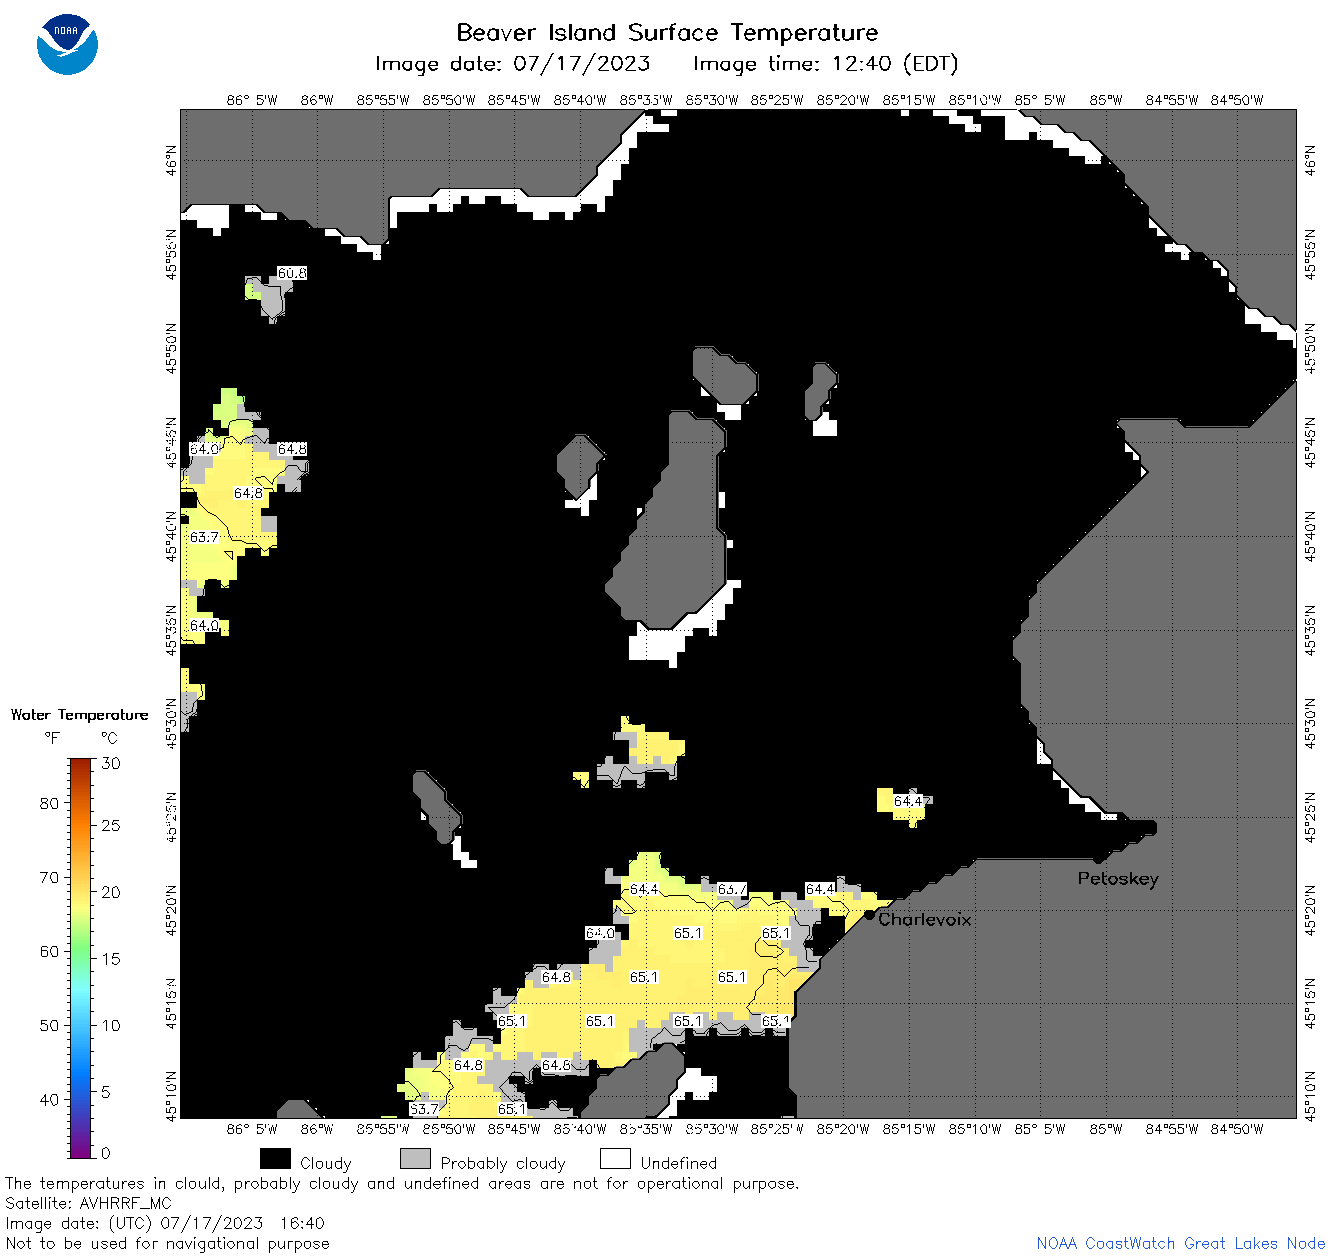Click the 80 tick on the °F scale
The height and width of the screenshot is (1259, 1336).
[49, 803]
